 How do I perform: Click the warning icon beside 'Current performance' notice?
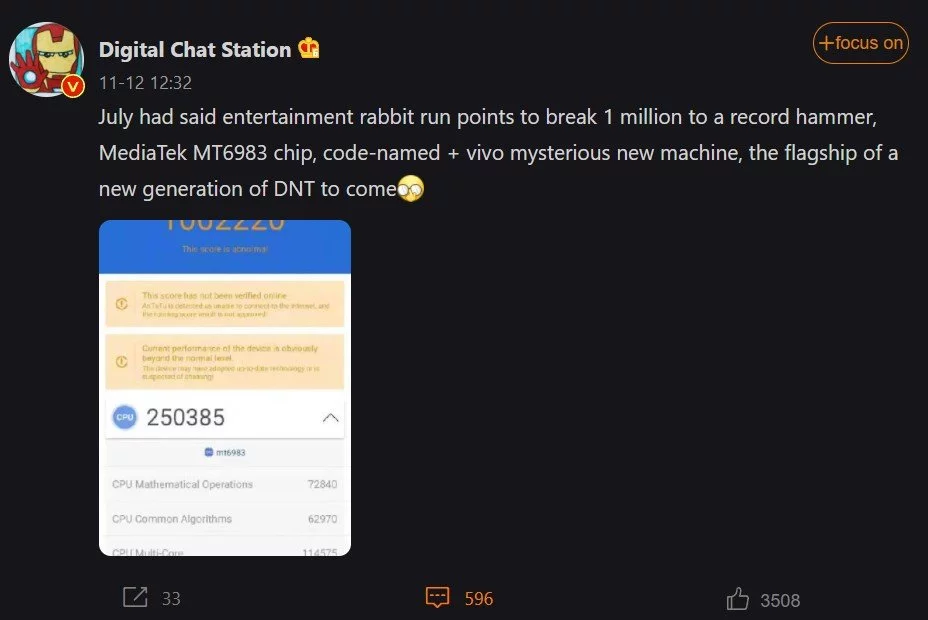click(x=122, y=360)
